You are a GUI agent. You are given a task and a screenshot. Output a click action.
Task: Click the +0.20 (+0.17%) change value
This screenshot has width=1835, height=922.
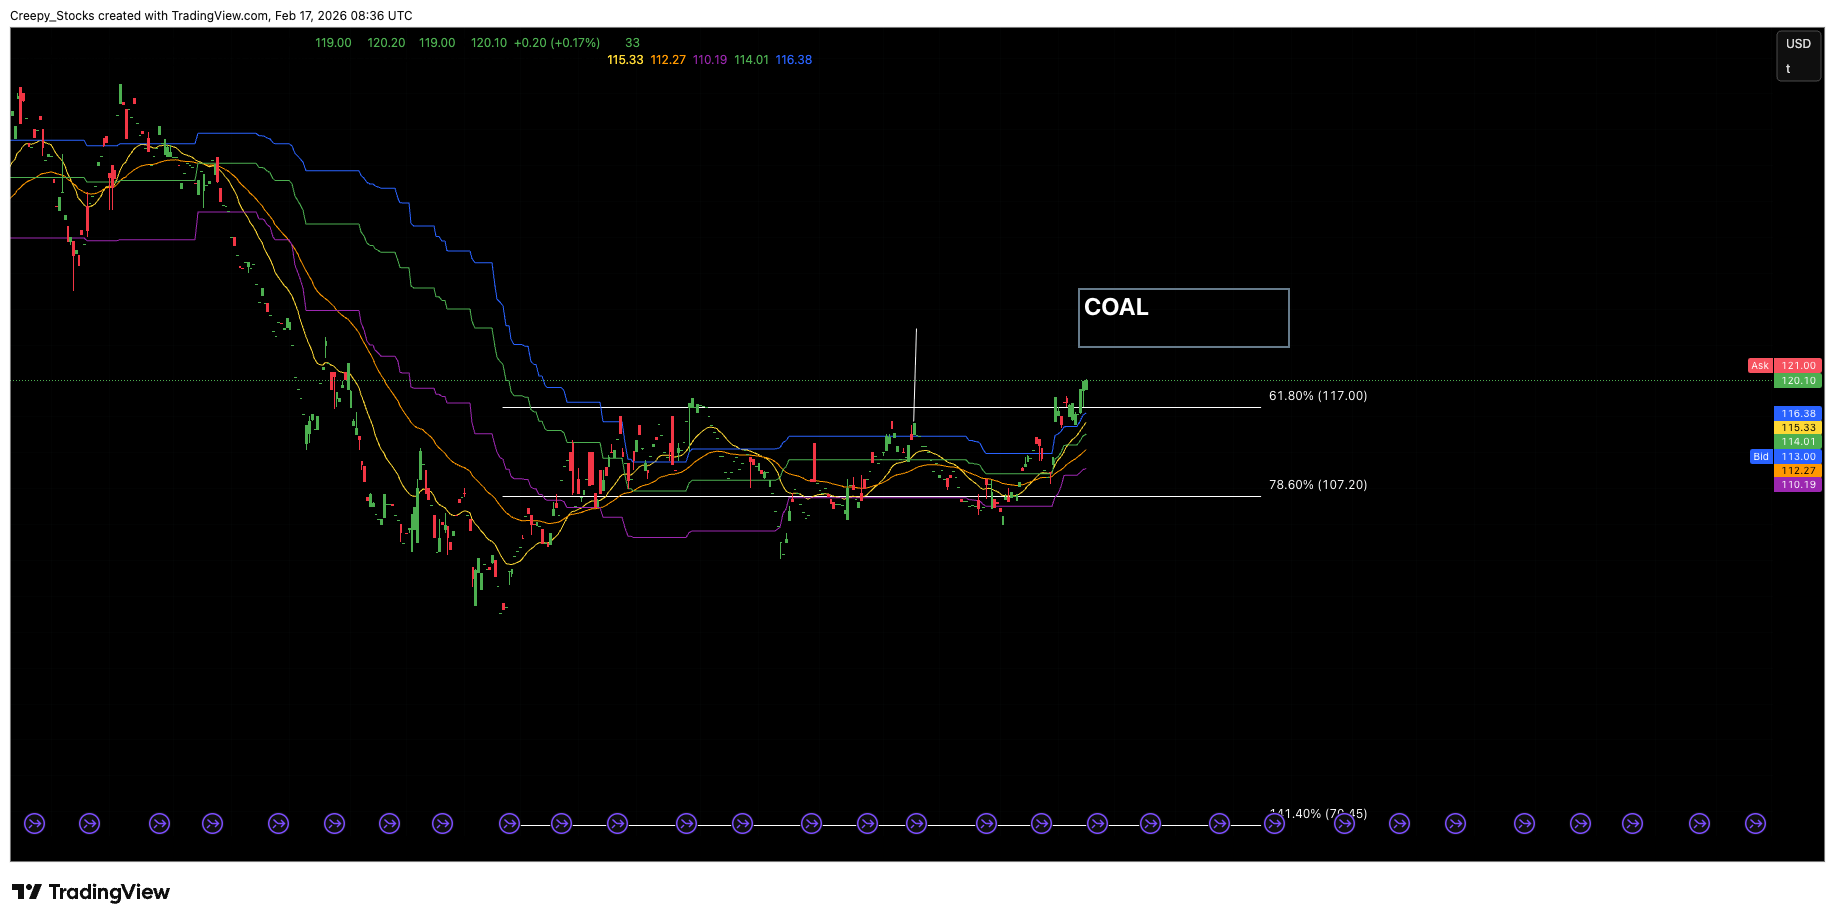click(557, 43)
